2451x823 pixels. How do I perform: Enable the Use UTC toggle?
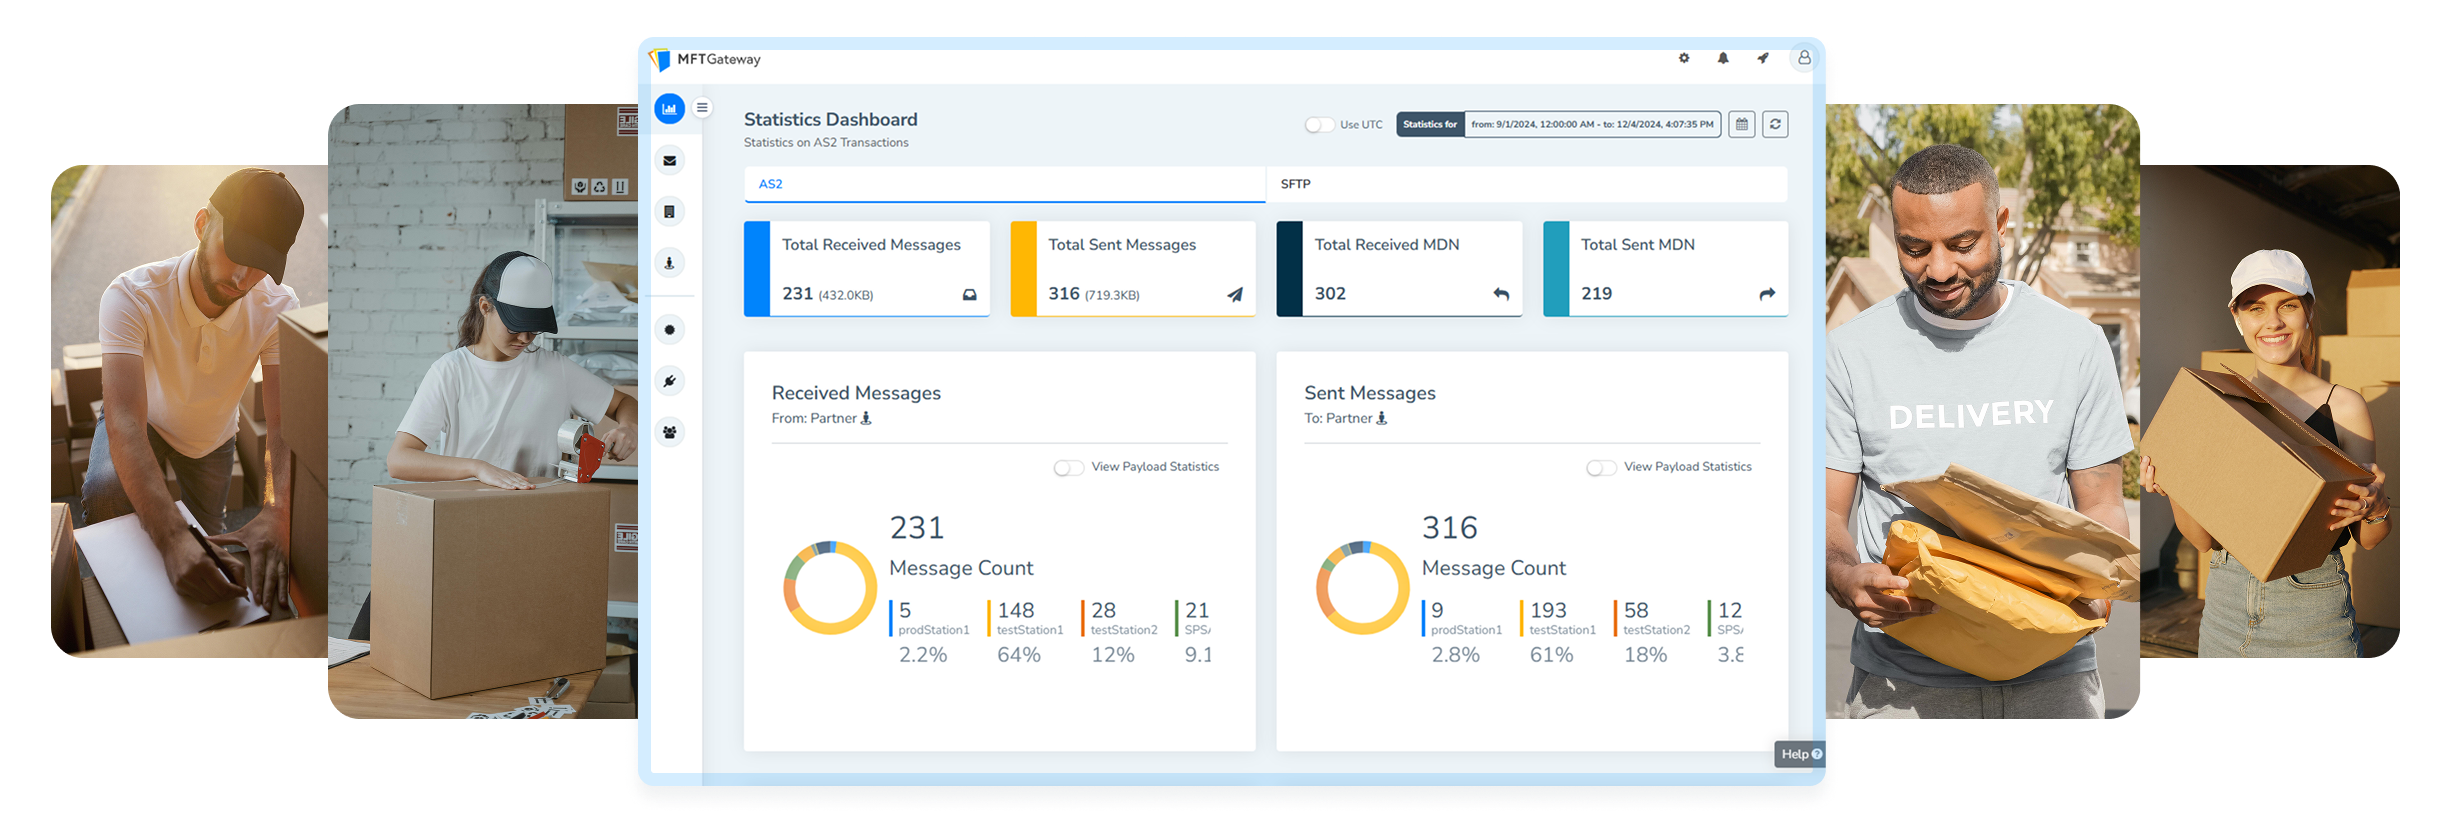pos(1319,125)
